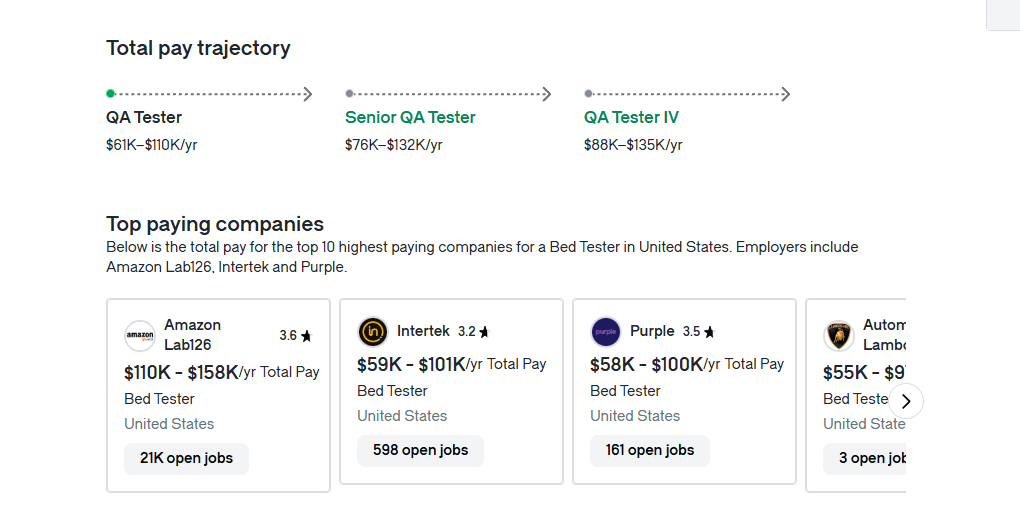Click the Purple 3.5 rating star

tap(709, 332)
